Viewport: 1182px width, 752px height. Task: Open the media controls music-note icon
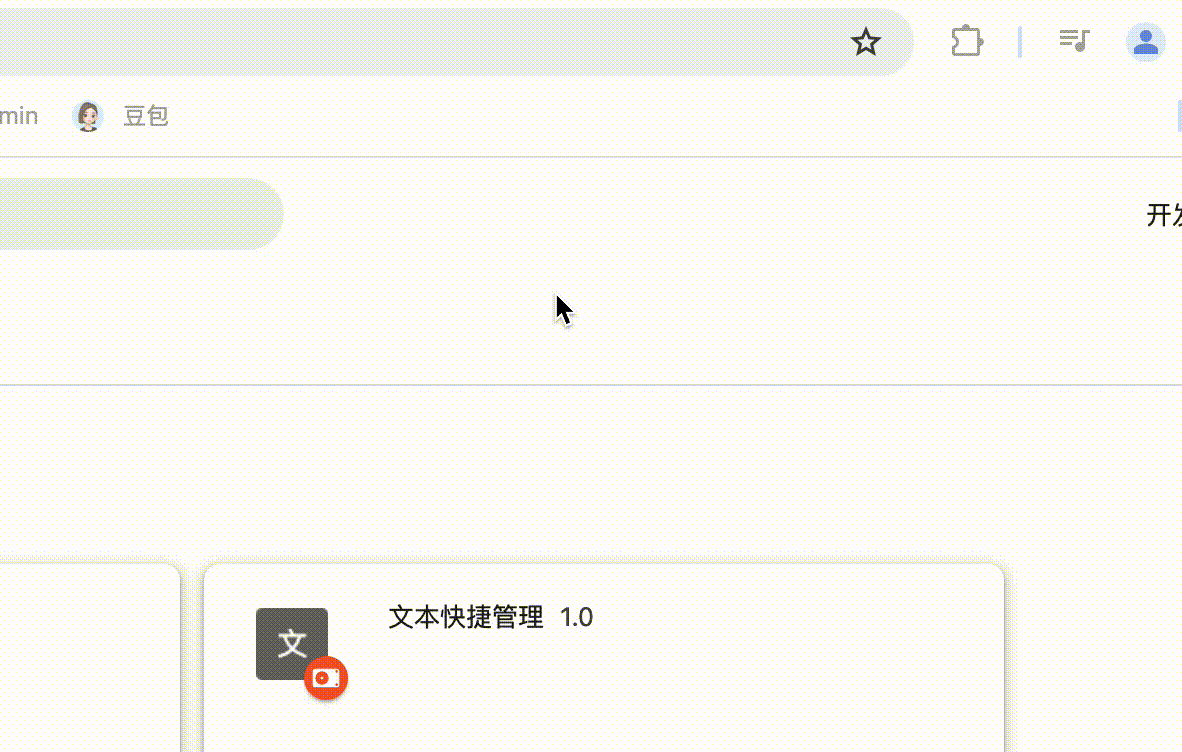click(1073, 41)
